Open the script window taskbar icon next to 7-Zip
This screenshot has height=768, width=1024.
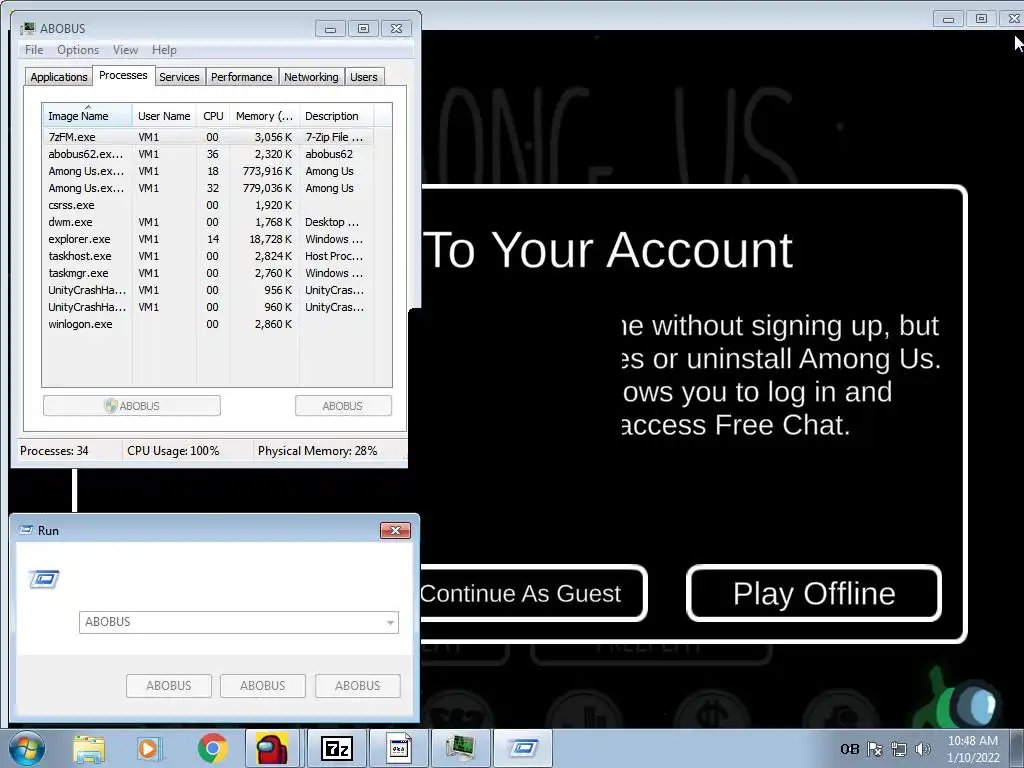(x=399, y=748)
